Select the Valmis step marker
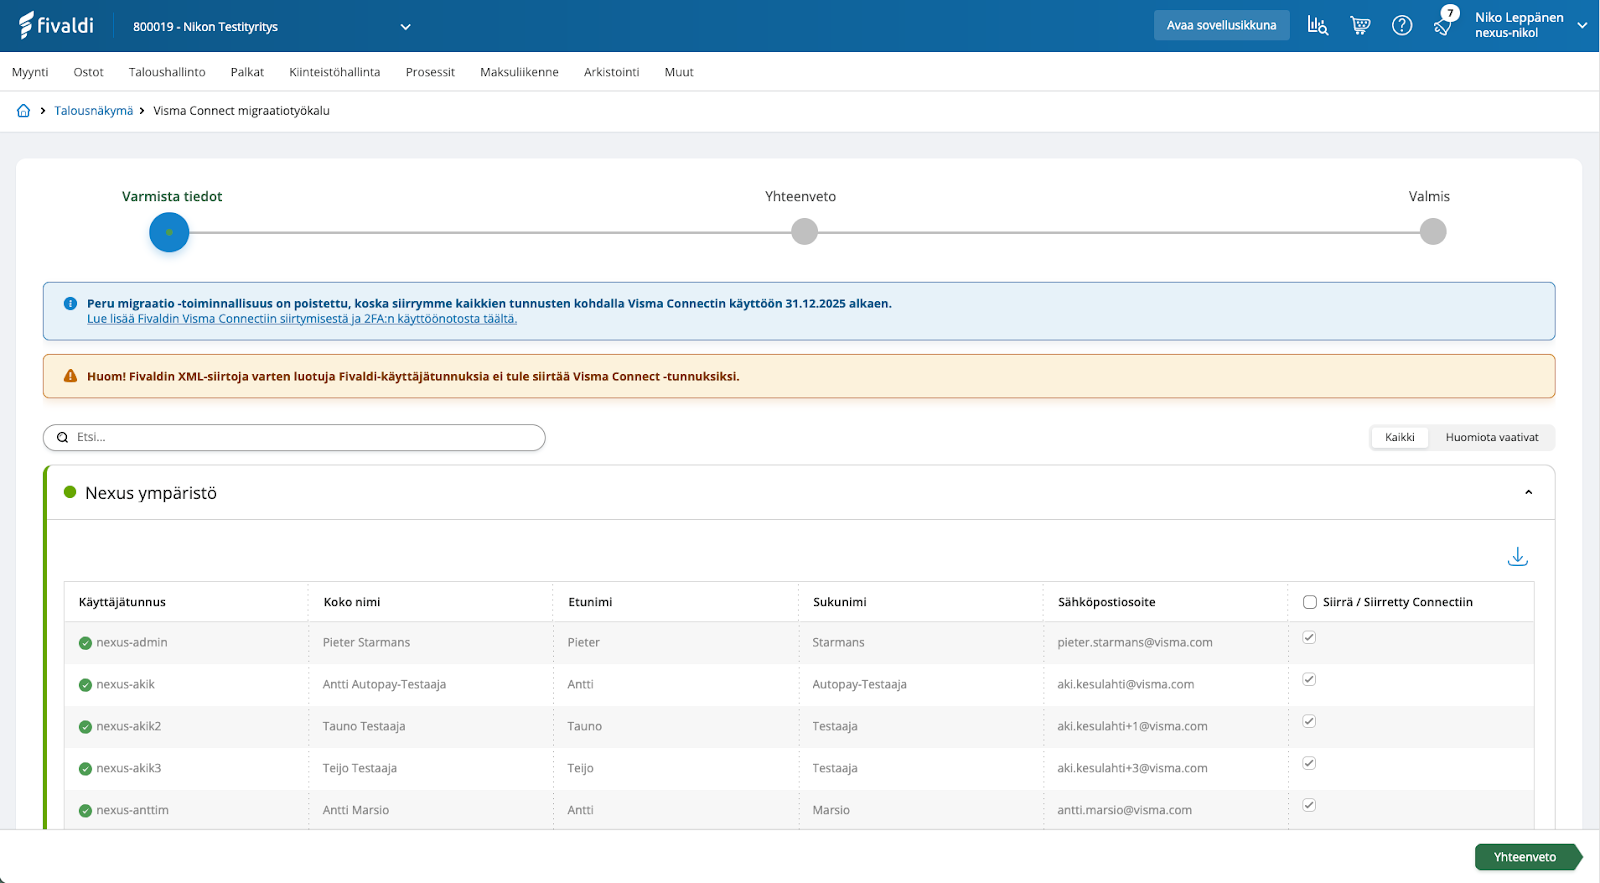Screen dimensions: 1600x883 [1433, 232]
